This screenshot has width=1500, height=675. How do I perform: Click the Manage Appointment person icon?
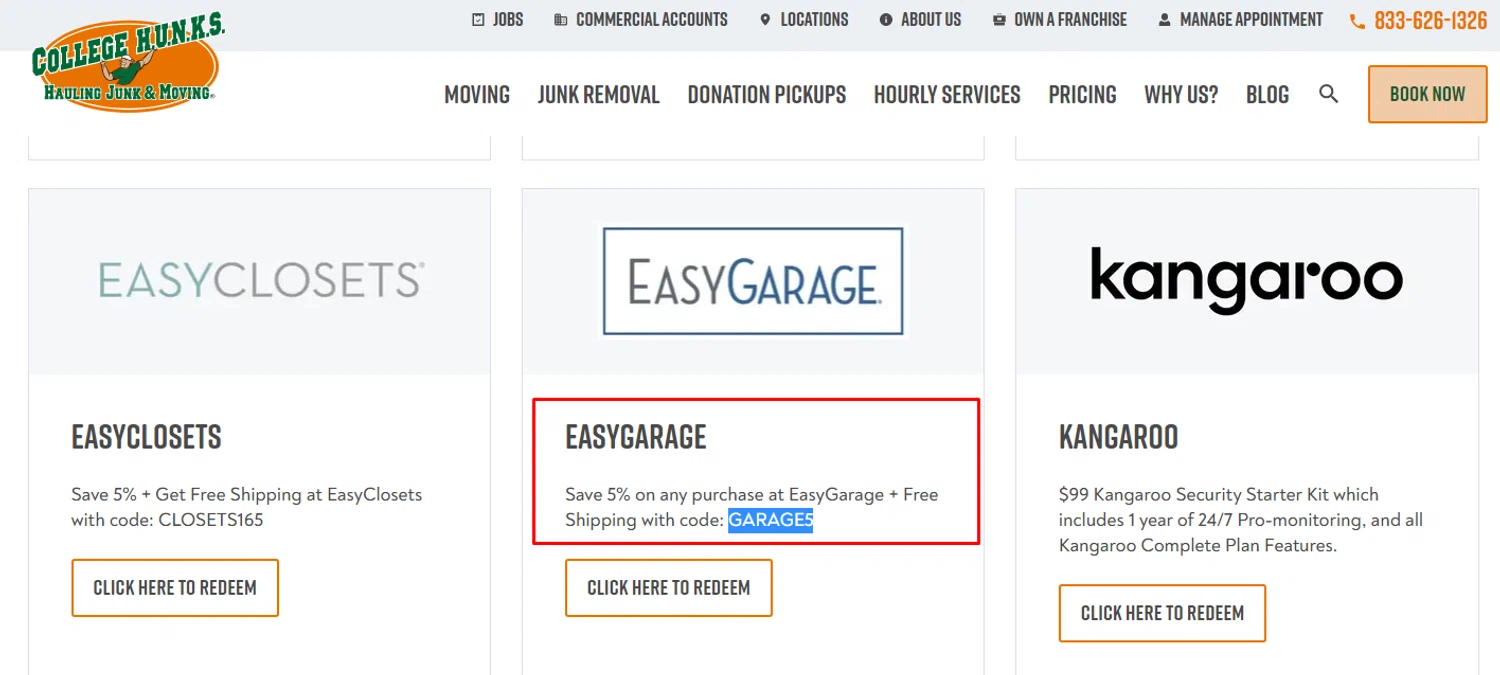point(1164,19)
